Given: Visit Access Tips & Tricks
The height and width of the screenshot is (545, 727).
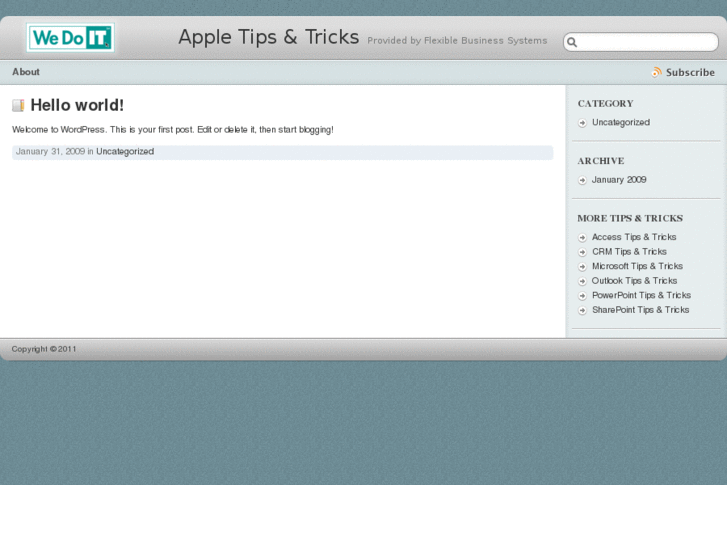Looking at the screenshot, I should pyautogui.click(x=634, y=237).
